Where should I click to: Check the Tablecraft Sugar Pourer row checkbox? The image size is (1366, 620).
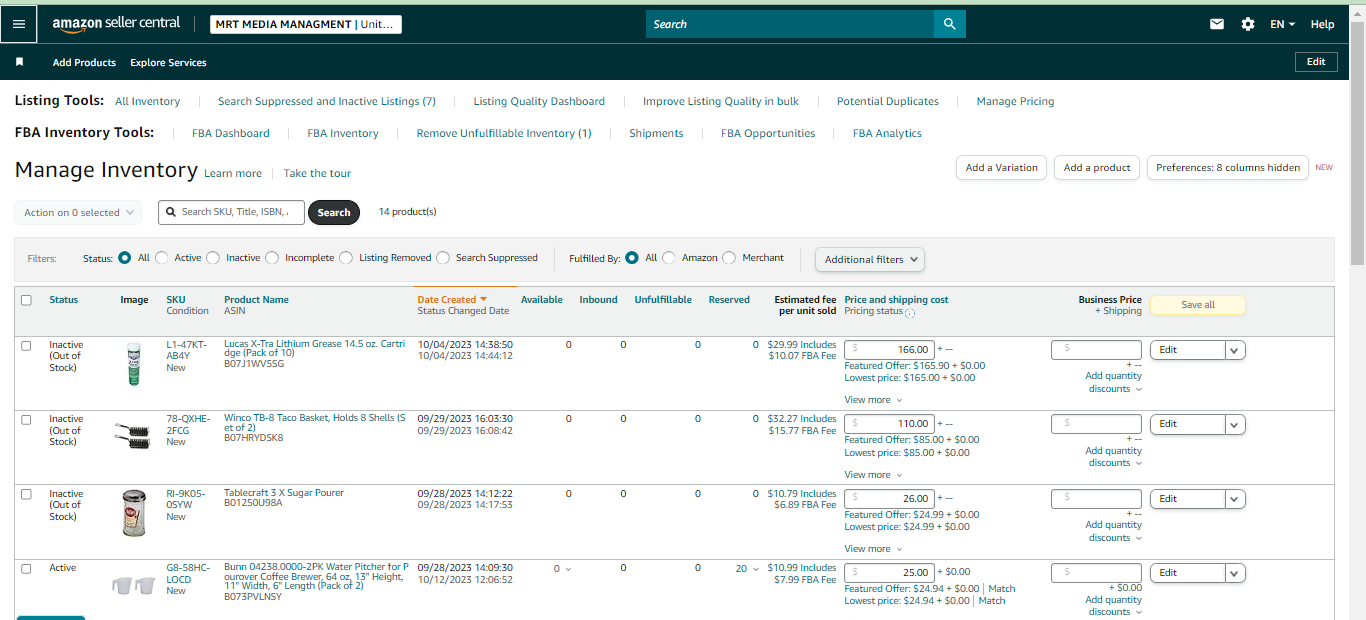point(26,494)
